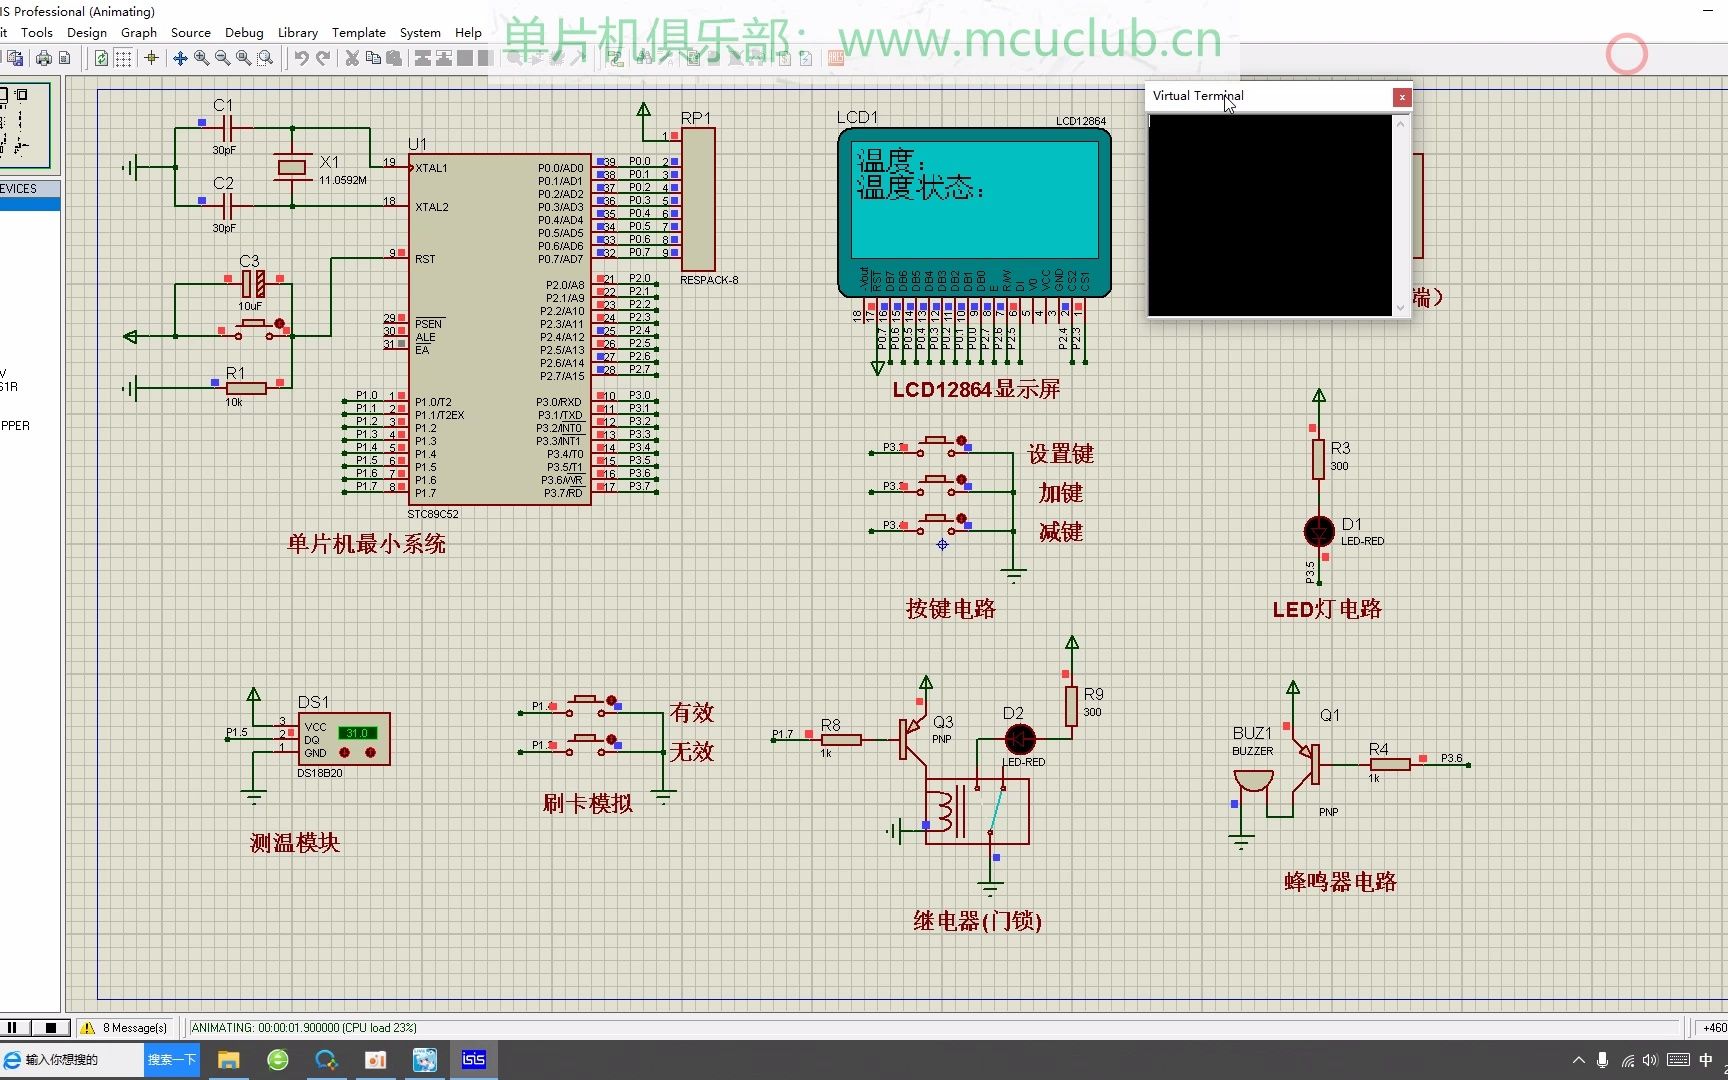Open File Explorer from the taskbar
Screen dimensions: 1728x1080
click(x=229, y=1060)
